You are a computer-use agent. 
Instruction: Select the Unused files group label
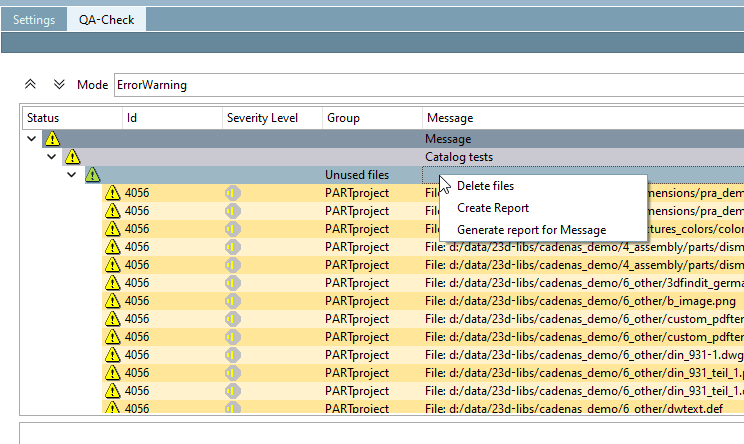(357, 175)
